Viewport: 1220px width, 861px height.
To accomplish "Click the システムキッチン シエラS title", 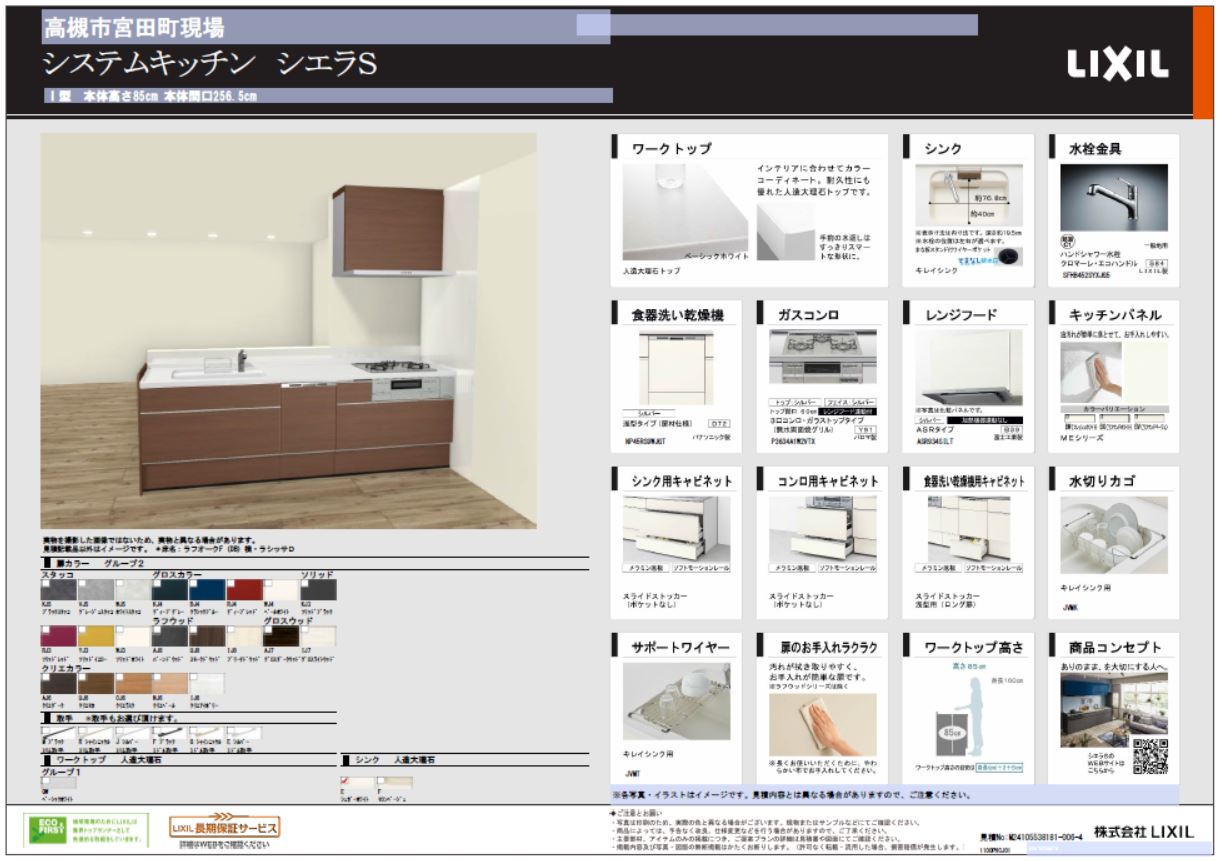I will click(209, 65).
